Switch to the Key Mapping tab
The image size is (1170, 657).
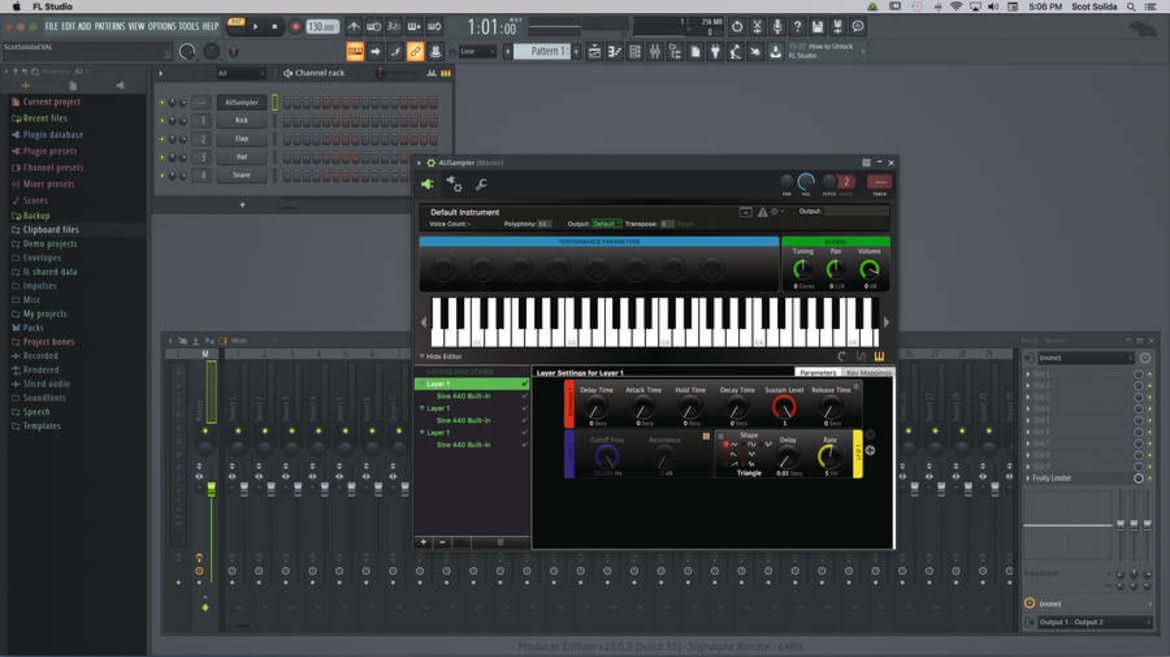tap(868, 372)
